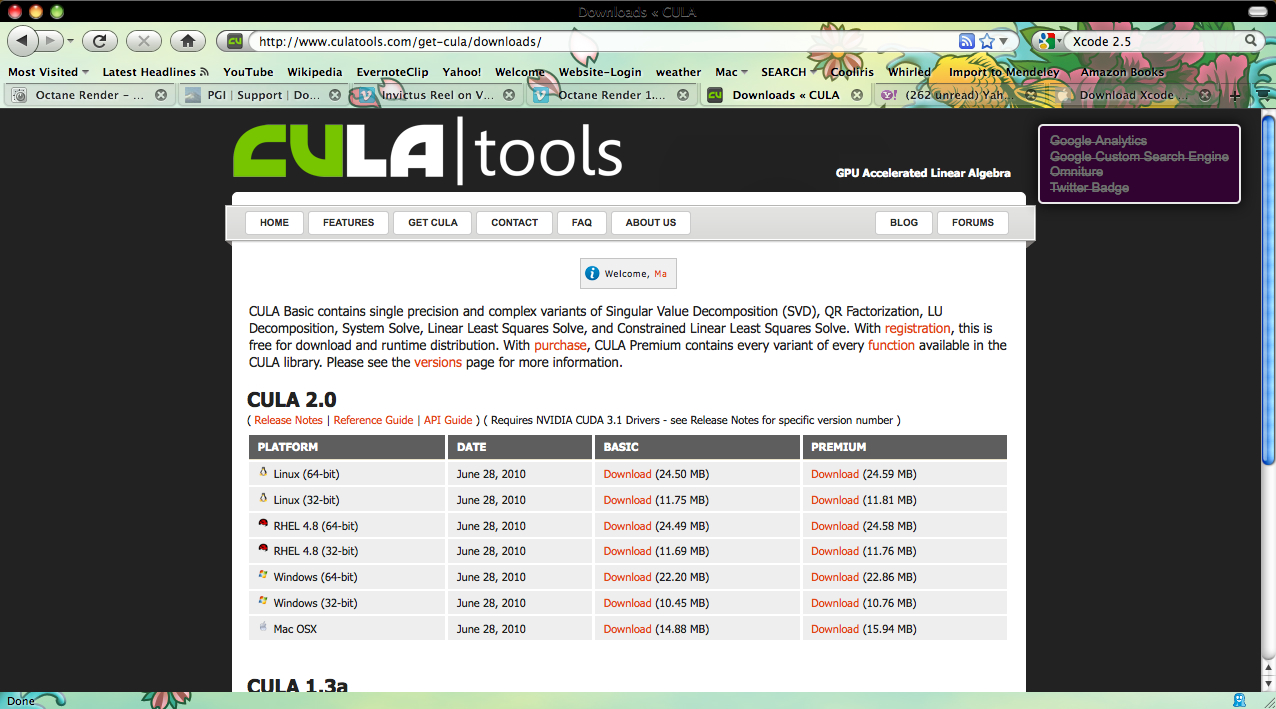The image size is (1276, 709).
Task: Close the PGI Support tab
Action: (x=335, y=95)
